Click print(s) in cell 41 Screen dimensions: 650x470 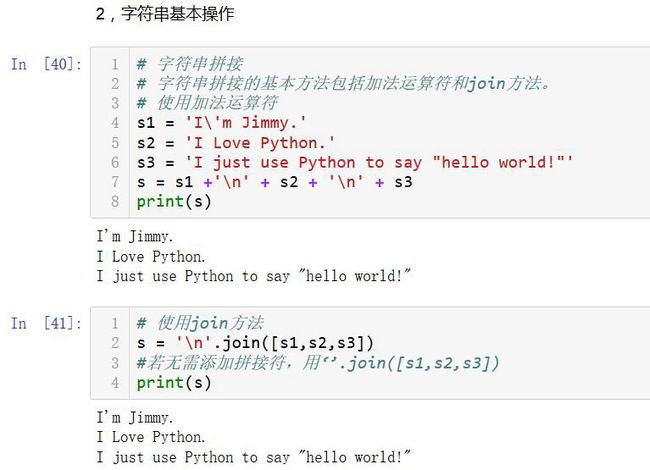click(174, 383)
